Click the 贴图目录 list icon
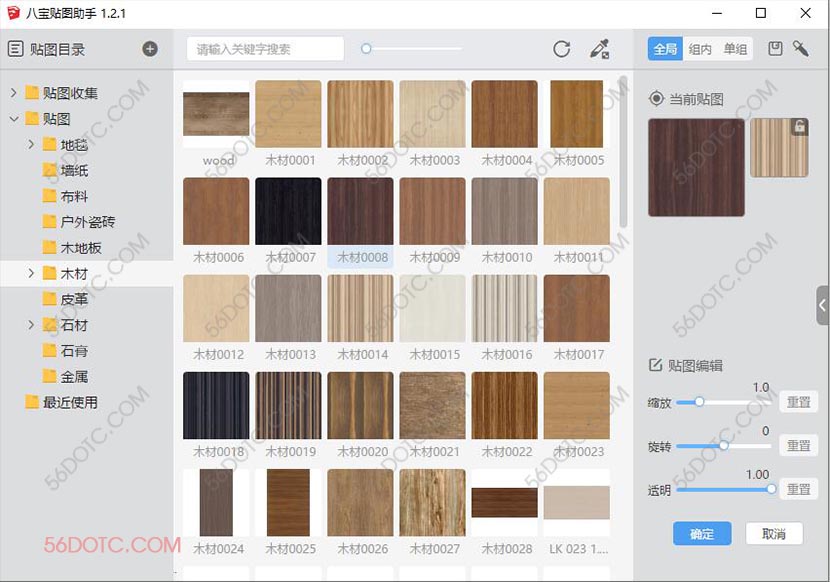This screenshot has width=830, height=582. (15, 49)
